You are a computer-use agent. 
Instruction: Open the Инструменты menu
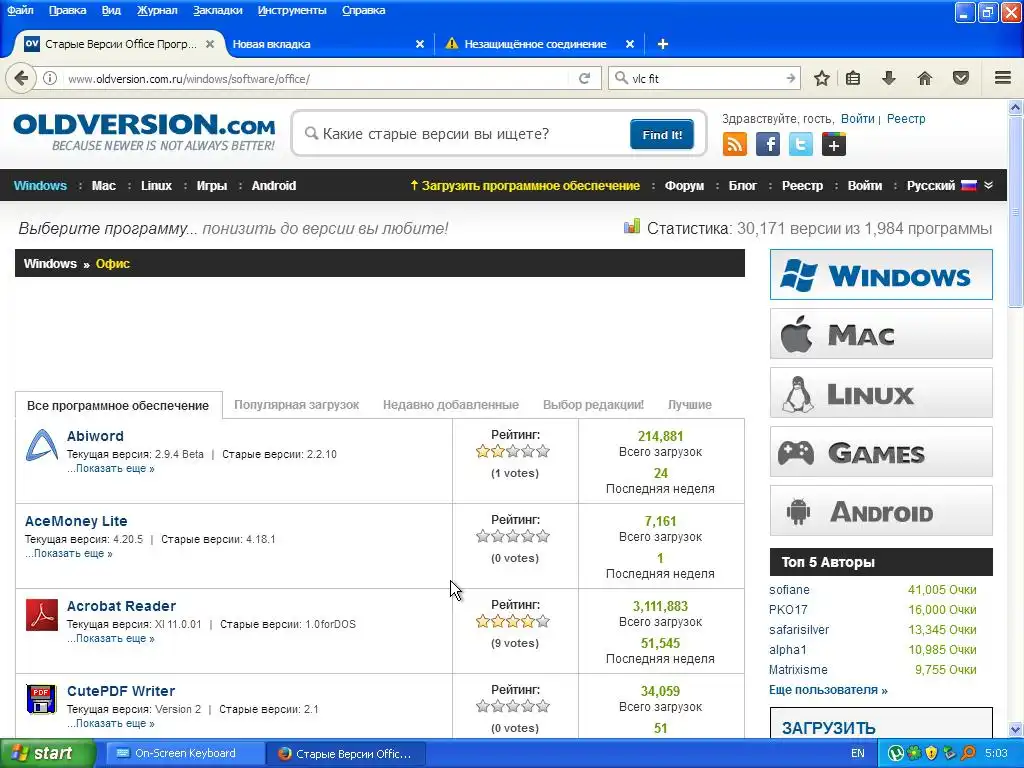coord(292,10)
